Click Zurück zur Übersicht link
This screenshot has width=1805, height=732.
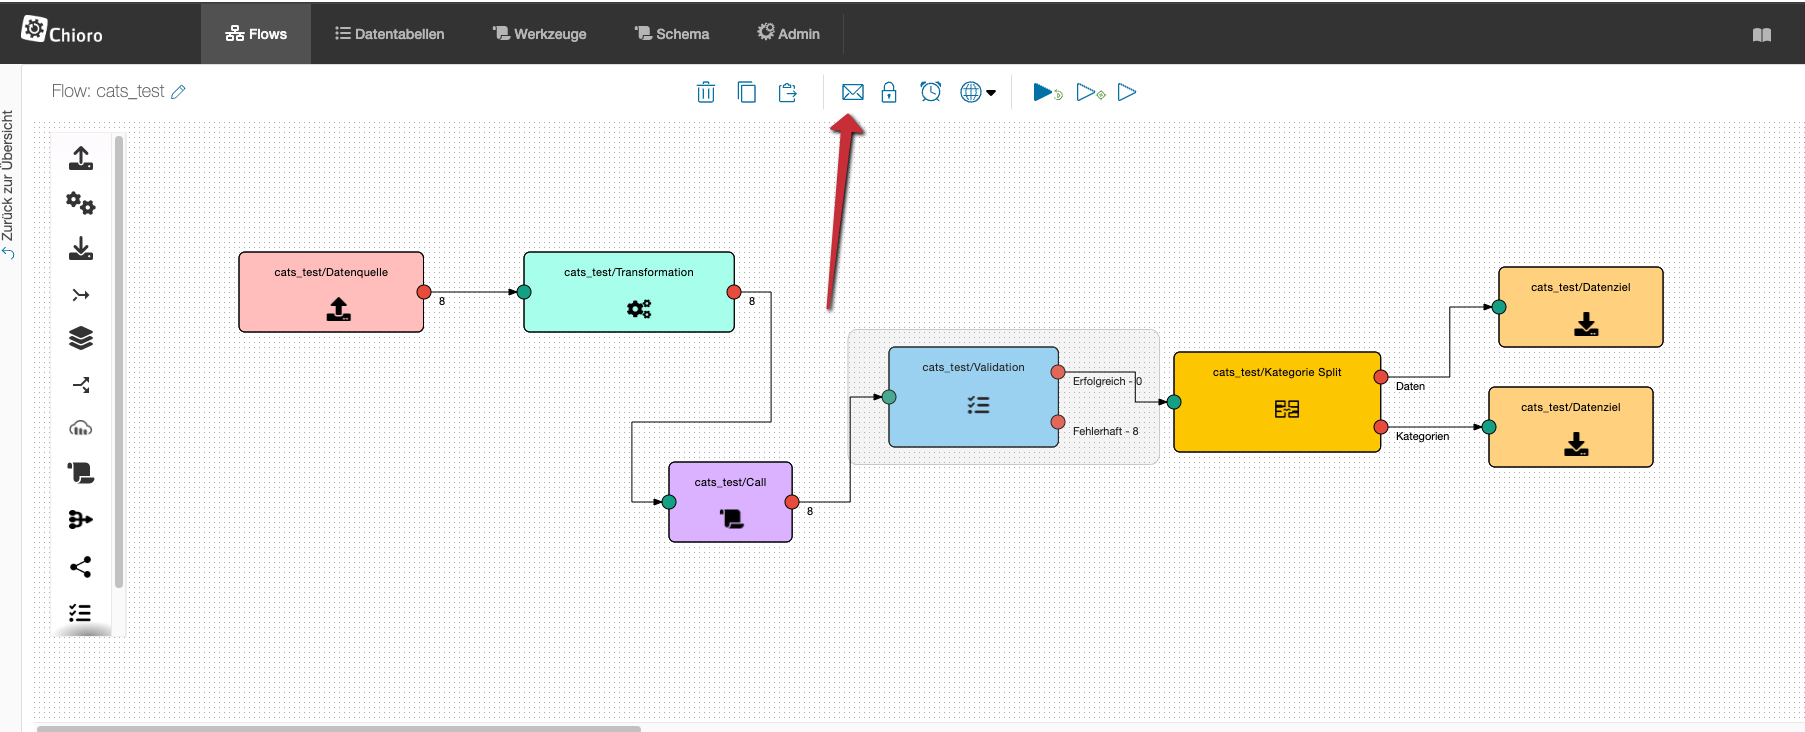[8, 183]
